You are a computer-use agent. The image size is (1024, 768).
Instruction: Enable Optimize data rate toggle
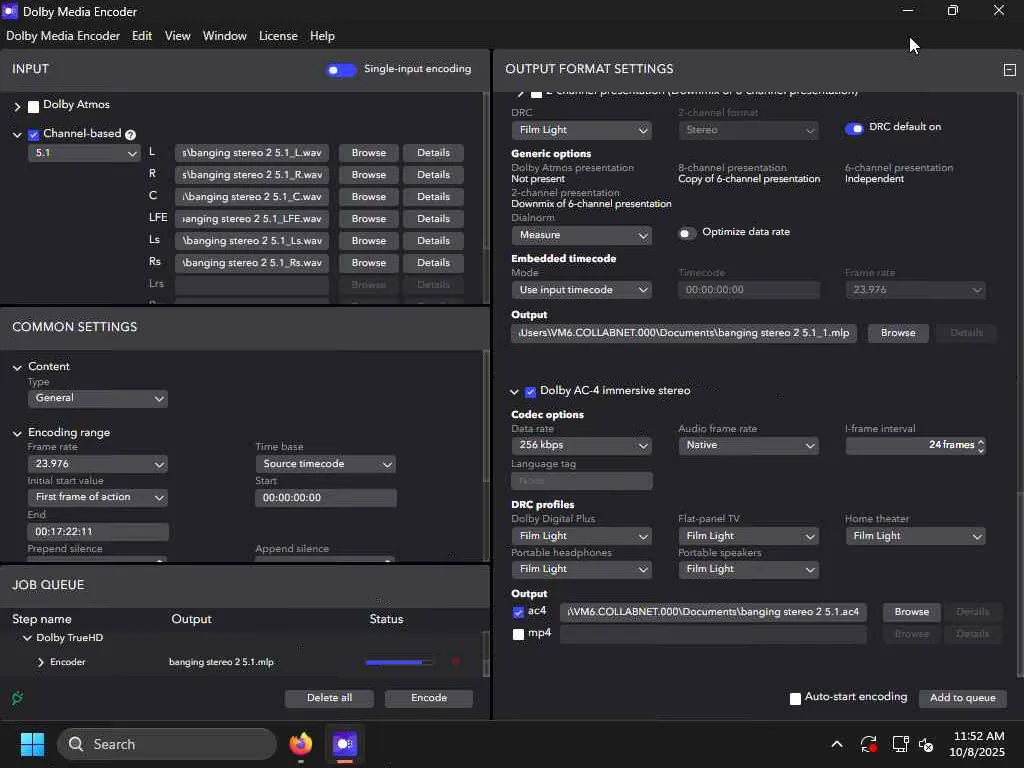pyautogui.click(x=687, y=233)
